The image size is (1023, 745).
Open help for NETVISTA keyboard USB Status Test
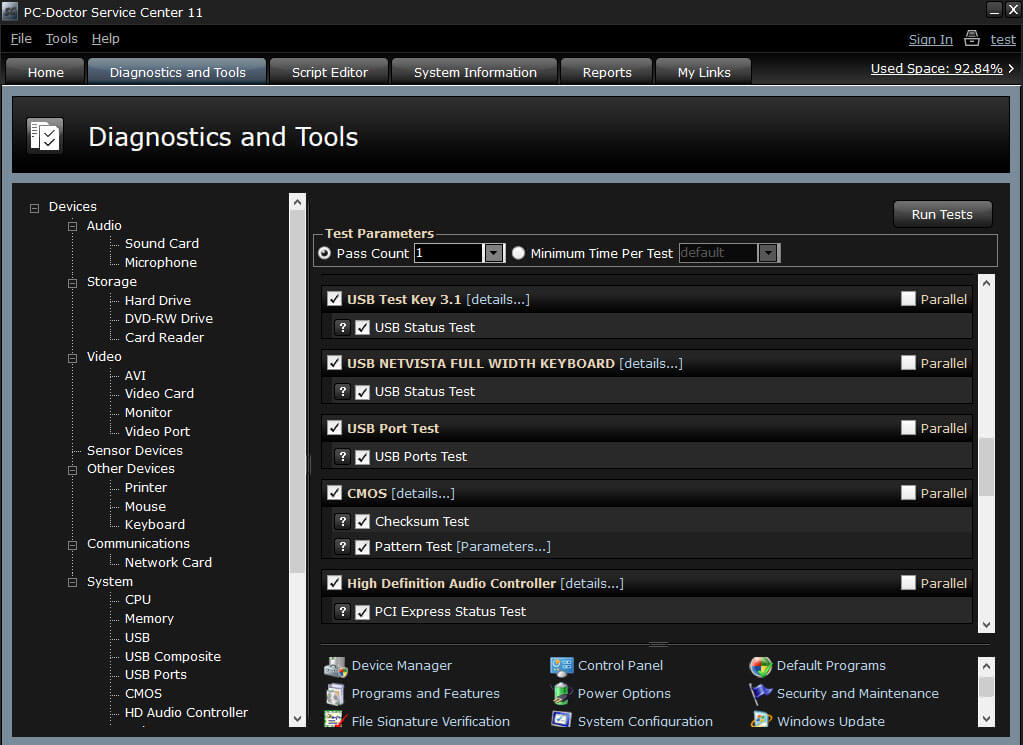(x=342, y=391)
